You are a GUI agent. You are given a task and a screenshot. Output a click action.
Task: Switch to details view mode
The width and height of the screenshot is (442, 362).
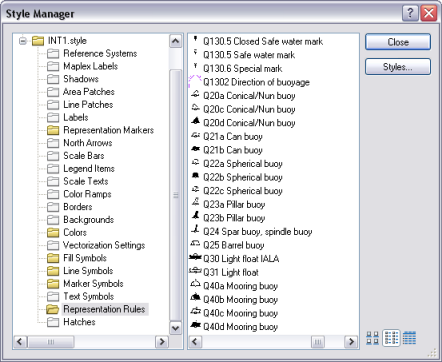409,338
